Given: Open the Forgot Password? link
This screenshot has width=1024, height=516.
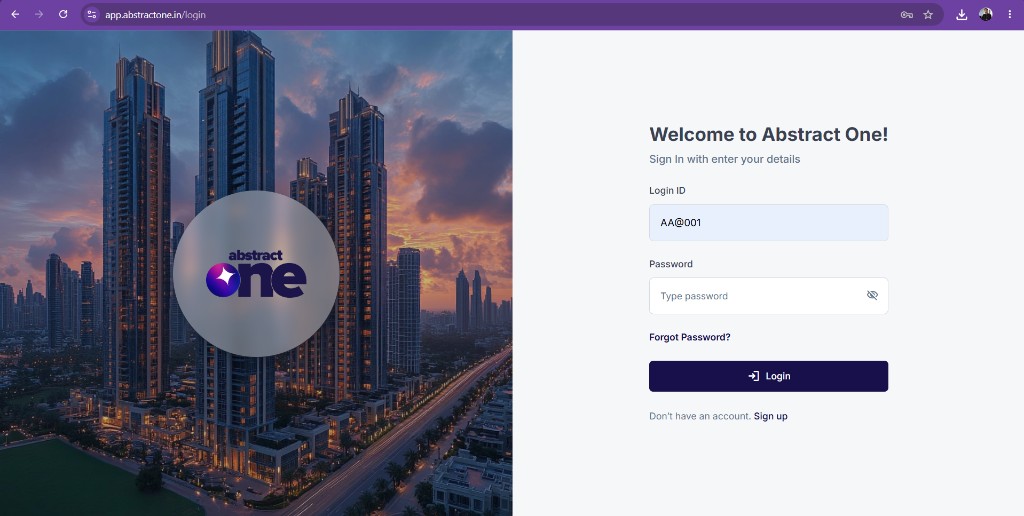Looking at the screenshot, I should coord(690,337).
